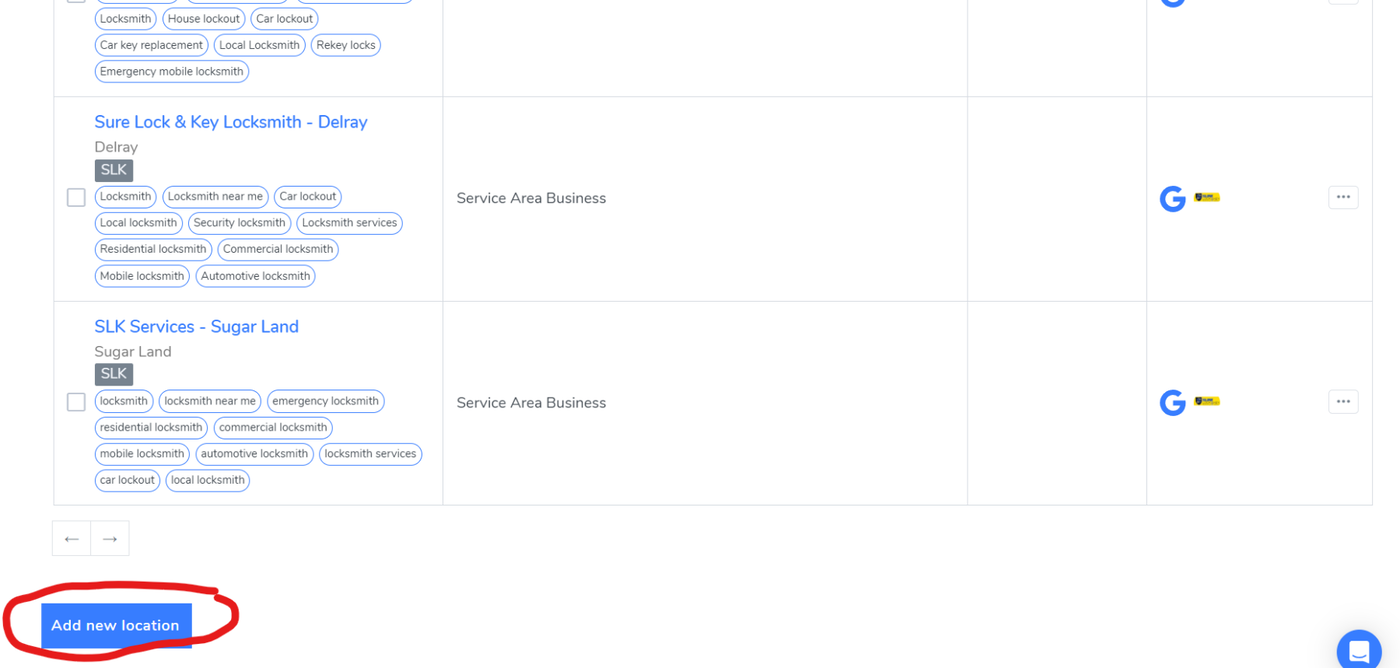Select the Sure Lock & Key Delray checkbox
Image resolution: width=1400 pixels, height=668 pixels.
[x=76, y=198]
